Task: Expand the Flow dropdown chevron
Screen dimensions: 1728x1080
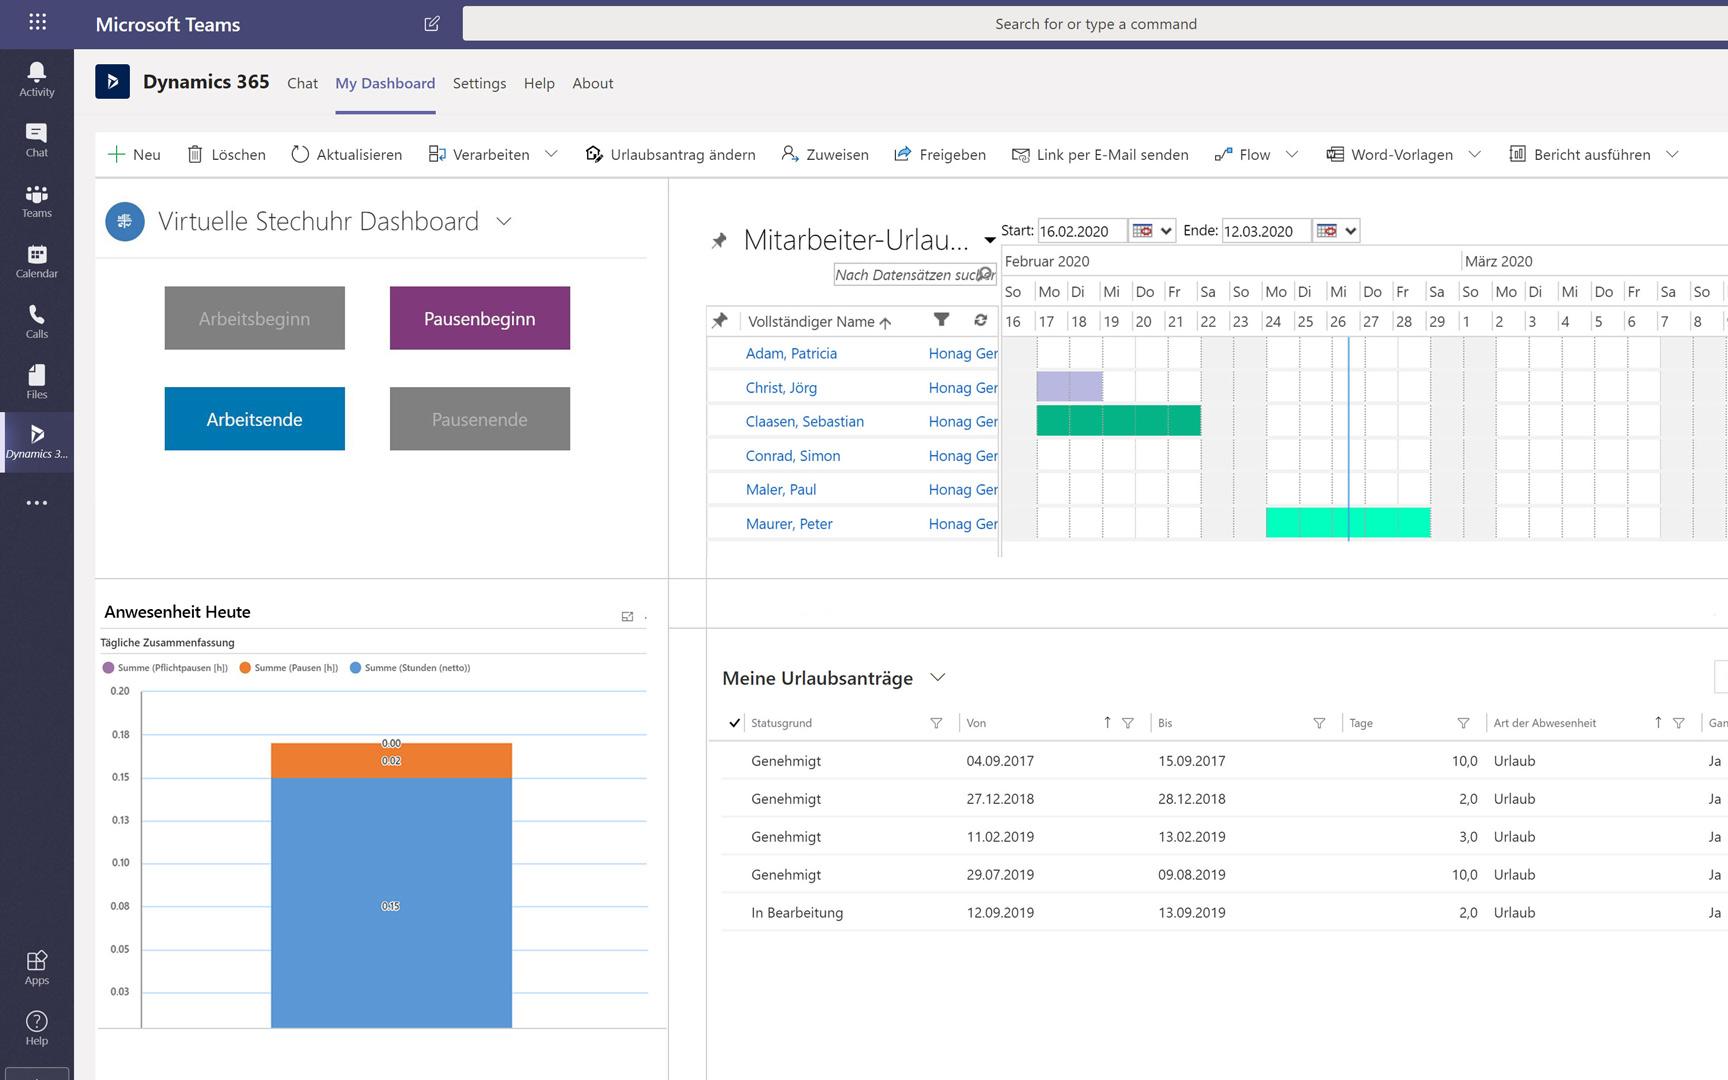Action: point(1292,154)
